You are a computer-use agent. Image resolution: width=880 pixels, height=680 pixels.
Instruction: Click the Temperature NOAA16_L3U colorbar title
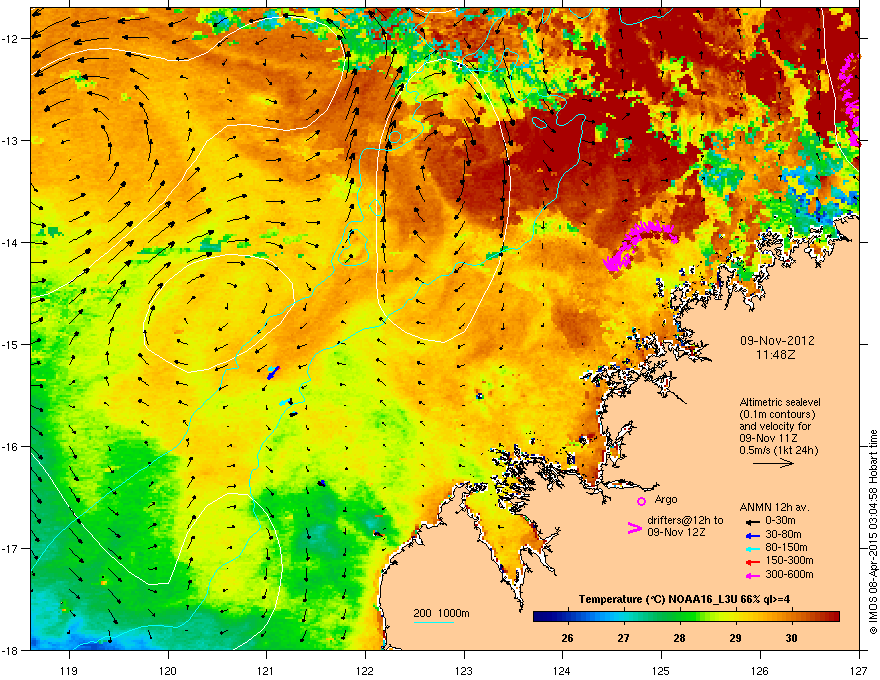coord(684,600)
